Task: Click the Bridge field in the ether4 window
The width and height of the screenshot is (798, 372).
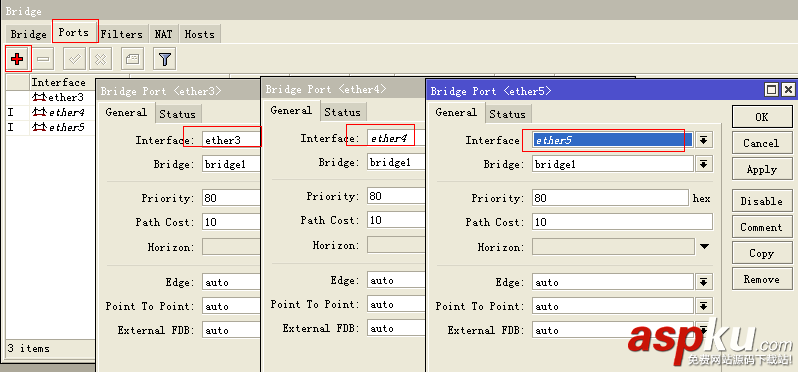Action: coord(396,162)
